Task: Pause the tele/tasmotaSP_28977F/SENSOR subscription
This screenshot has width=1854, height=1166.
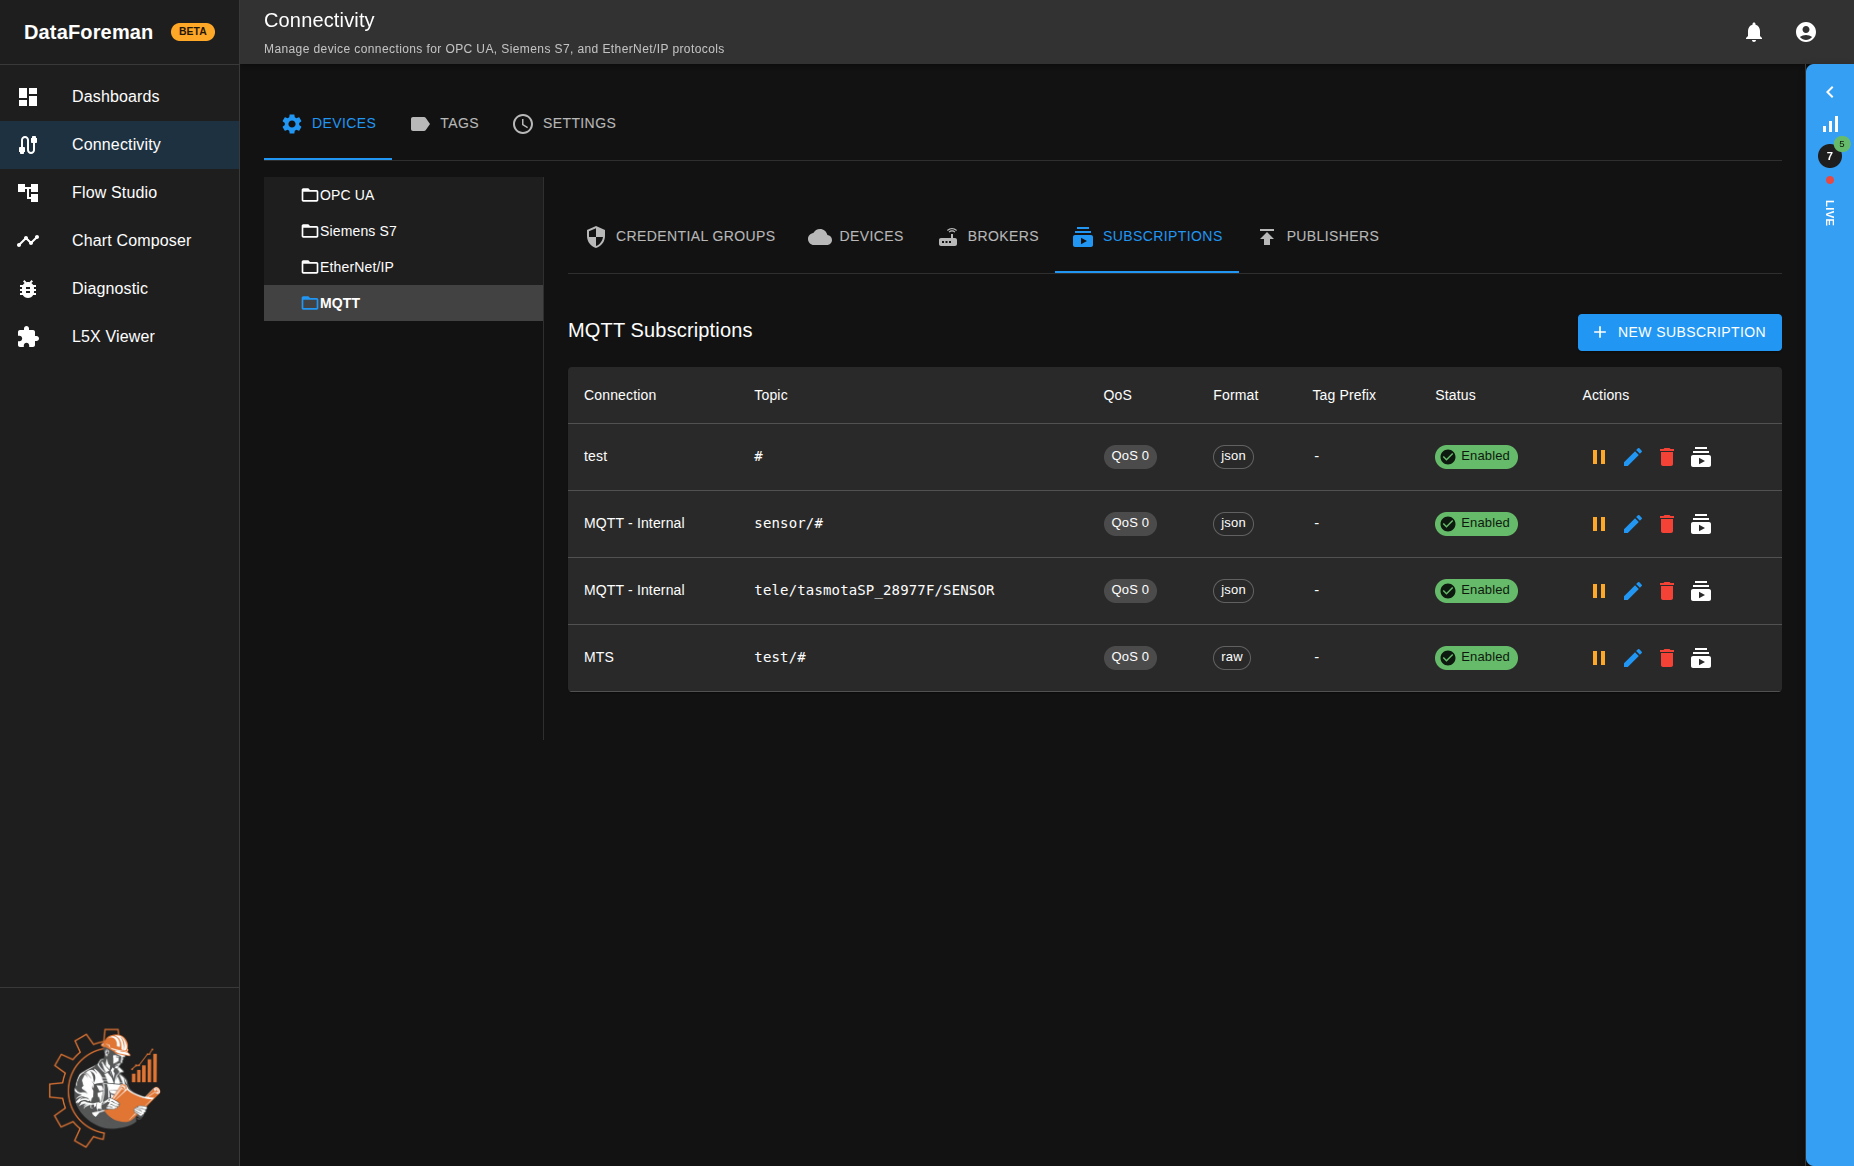Action: pyautogui.click(x=1599, y=590)
